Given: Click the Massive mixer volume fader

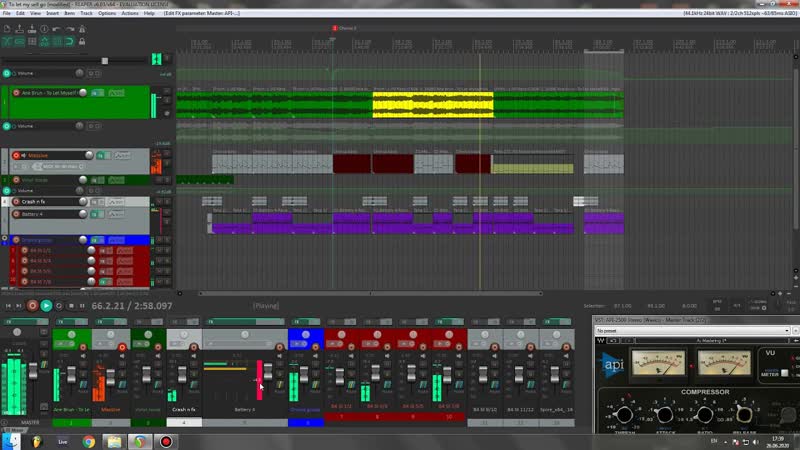Looking at the screenshot, I should click(111, 378).
